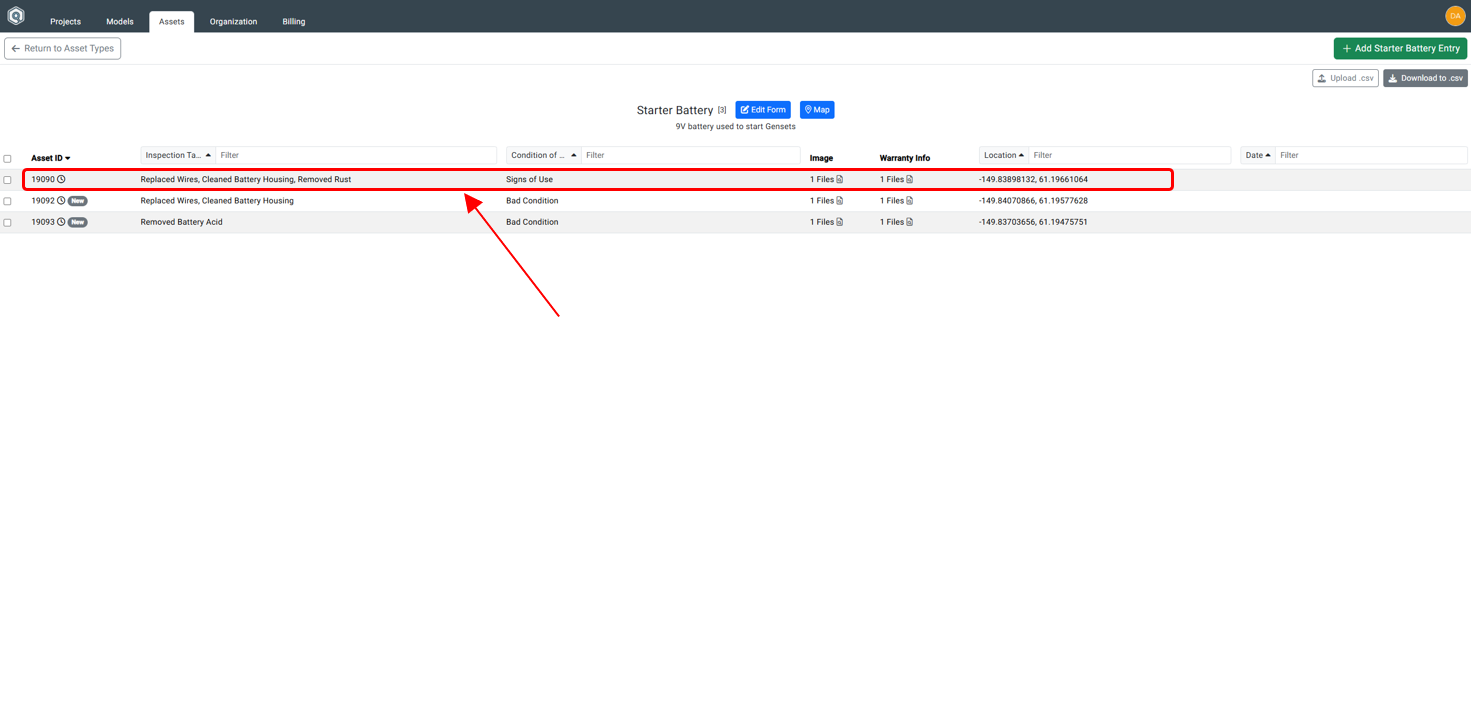Click the history clock icon for asset 19092
Screen dimensions: 1471x728
pos(61,201)
